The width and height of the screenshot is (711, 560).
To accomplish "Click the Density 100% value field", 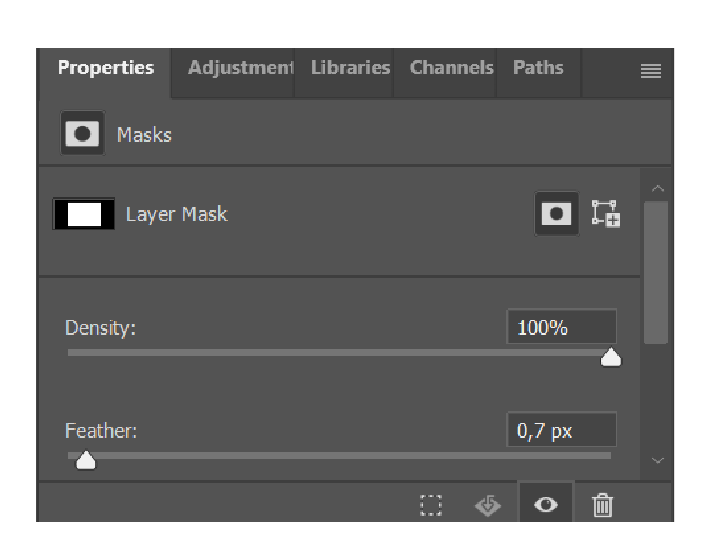I will pos(561,327).
